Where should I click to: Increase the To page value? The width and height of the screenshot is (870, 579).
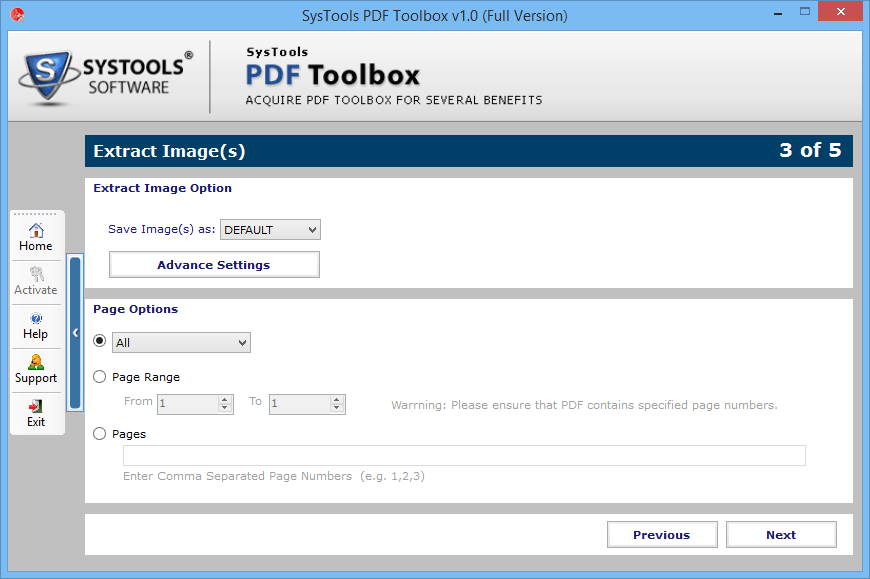coord(337,400)
